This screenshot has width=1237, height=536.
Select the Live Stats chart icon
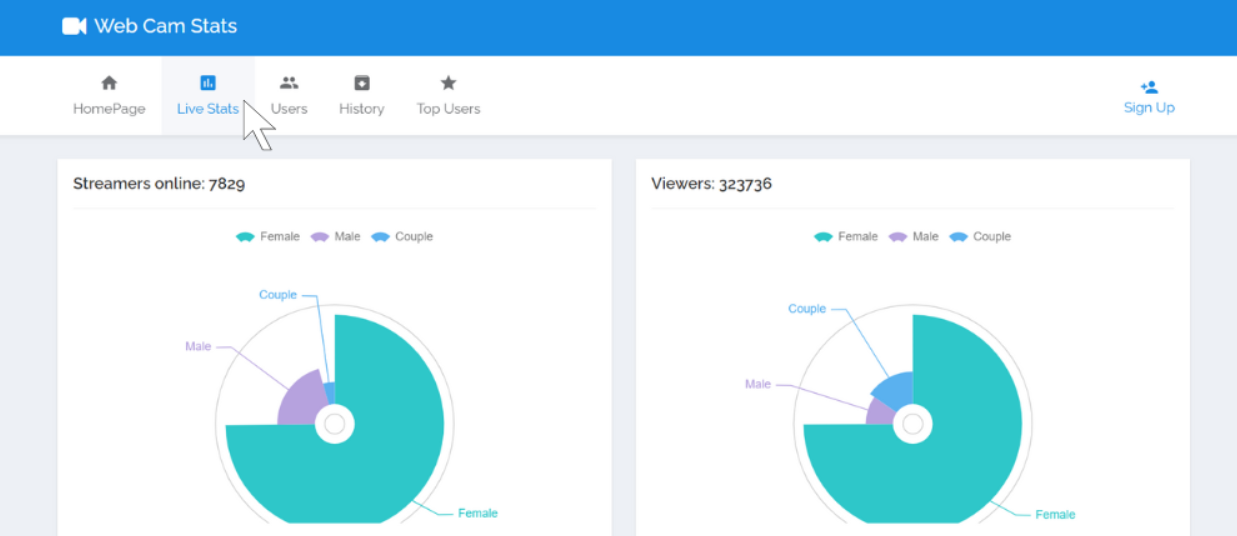pyautogui.click(x=208, y=83)
